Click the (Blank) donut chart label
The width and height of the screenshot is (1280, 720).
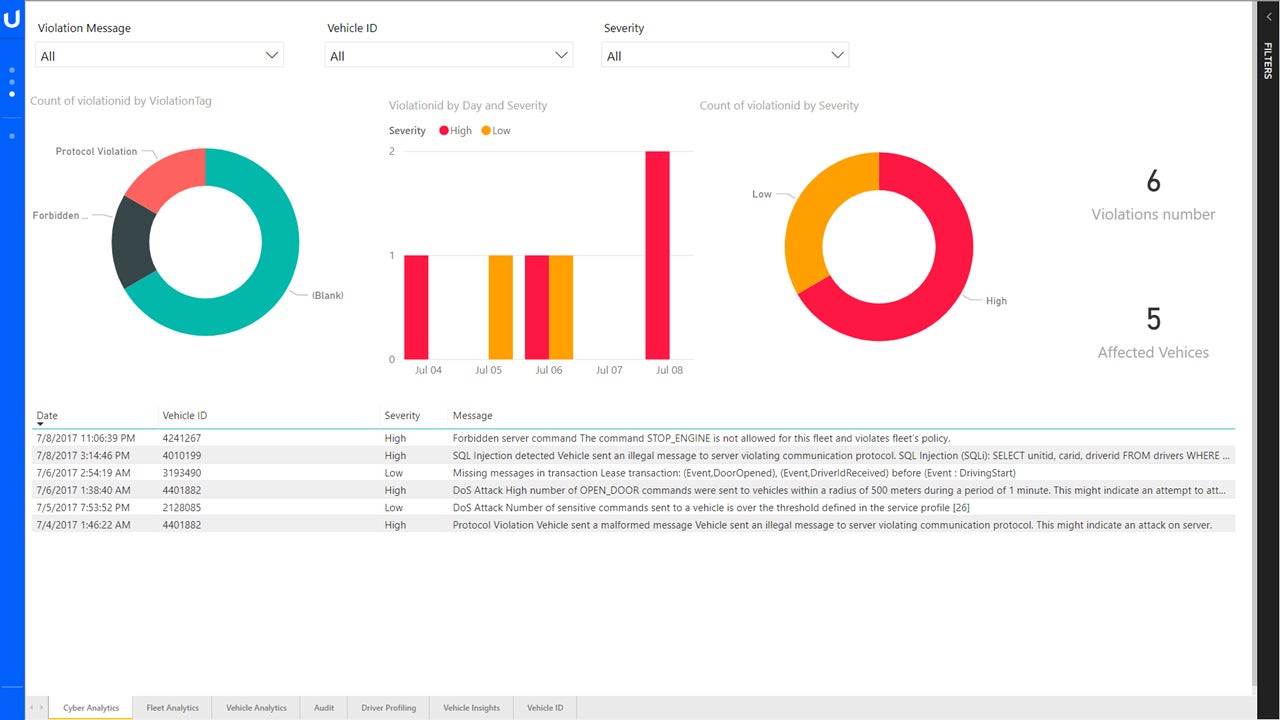(x=327, y=295)
